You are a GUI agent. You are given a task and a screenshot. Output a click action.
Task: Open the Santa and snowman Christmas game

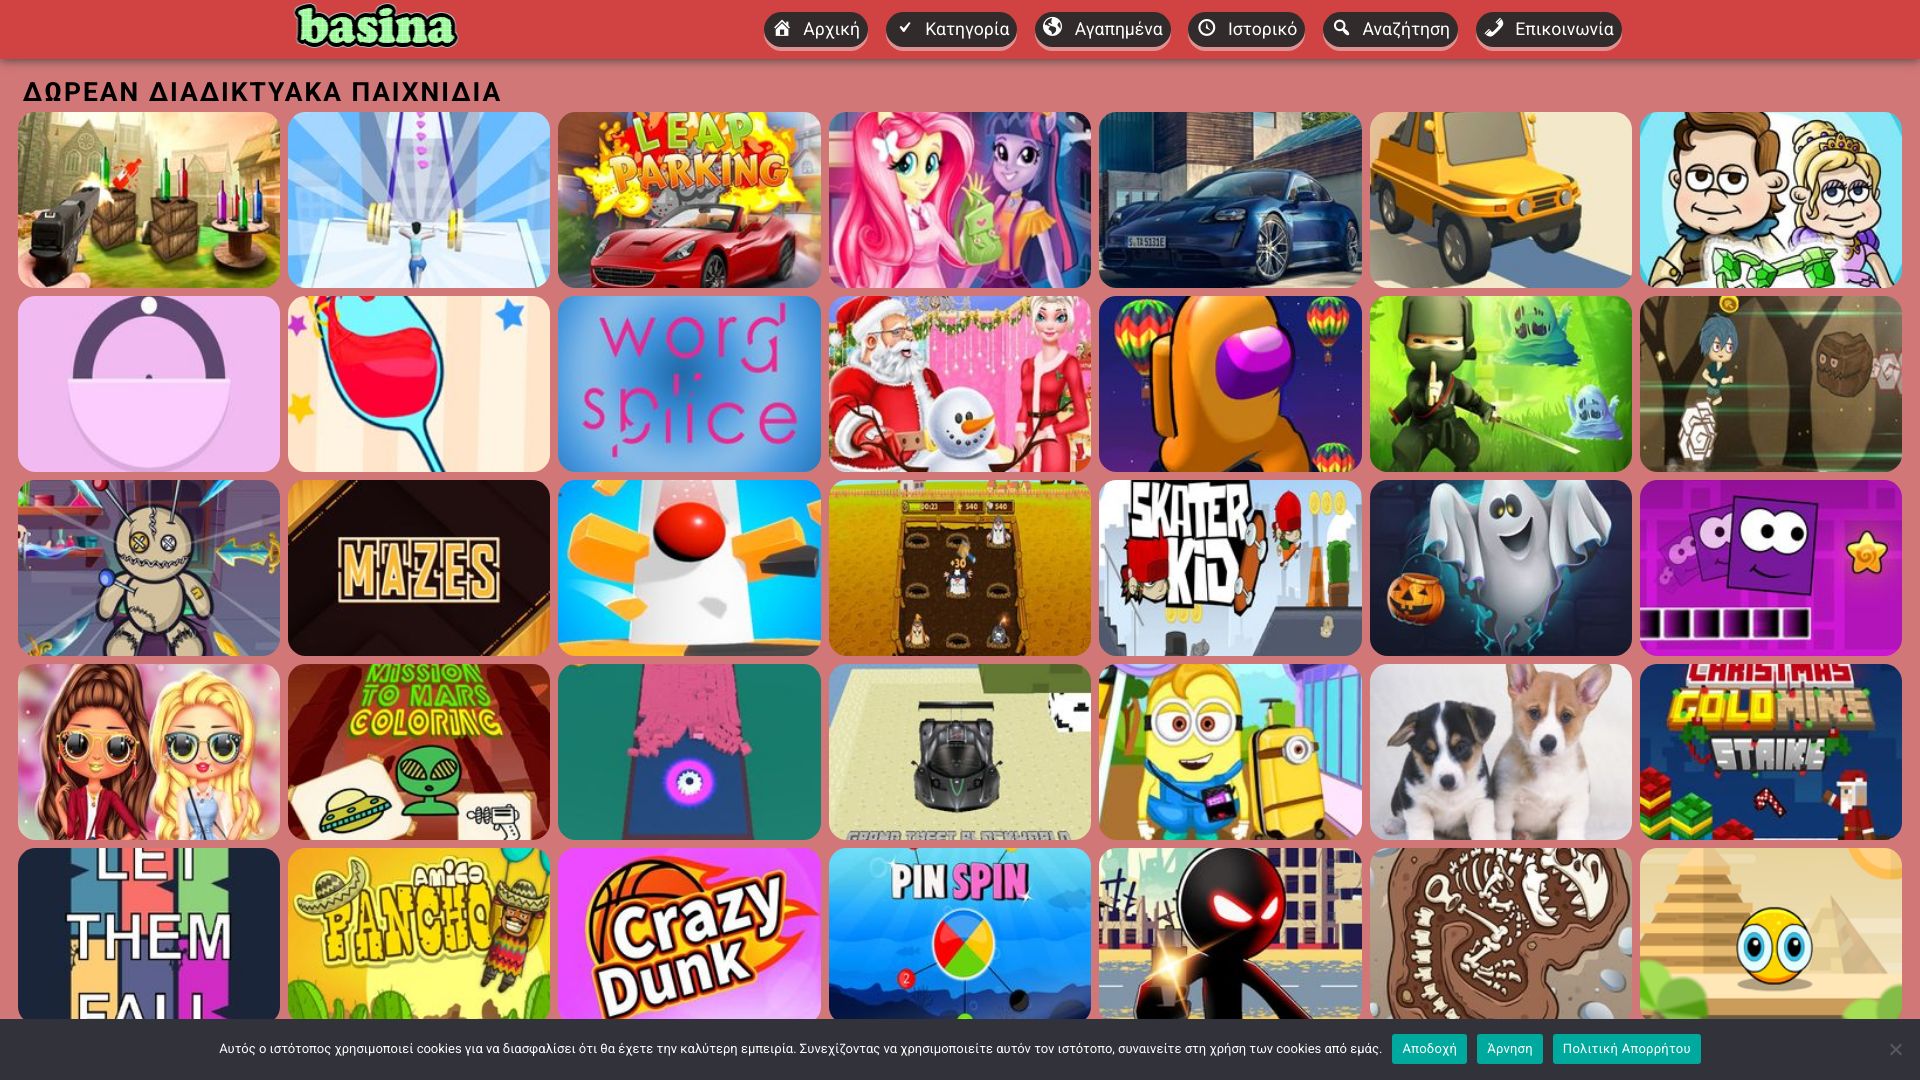960,384
